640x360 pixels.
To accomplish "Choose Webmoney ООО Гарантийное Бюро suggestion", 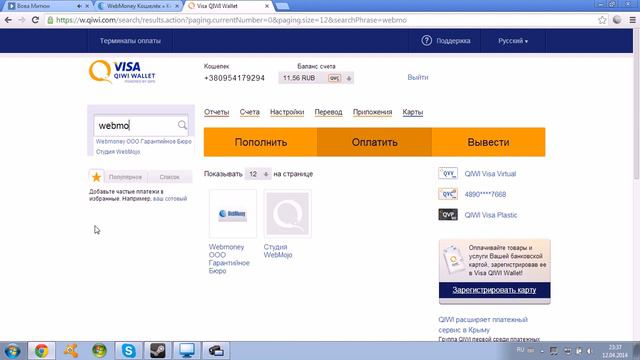I will tap(144, 141).
